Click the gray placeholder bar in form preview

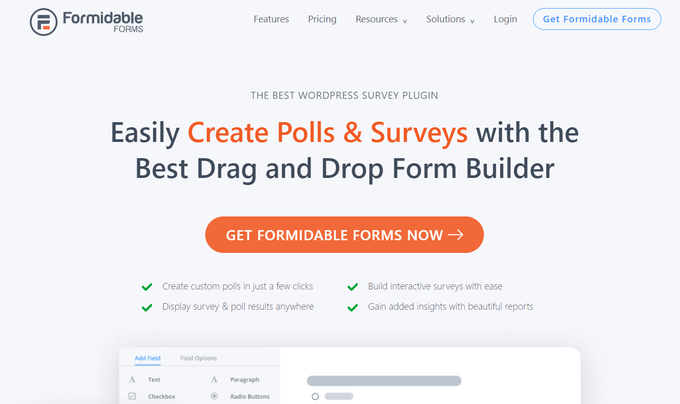point(384,380)
